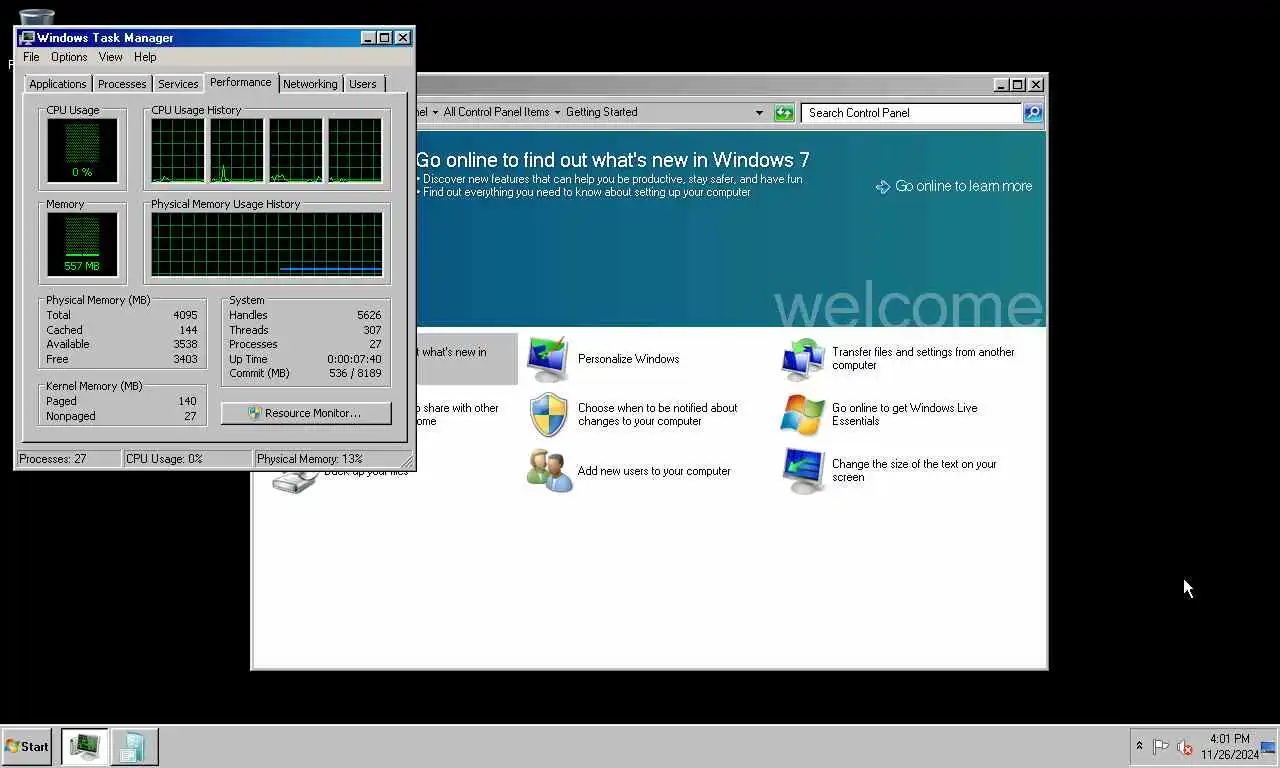Click the taskbar clock showing 4:01 PM
This screenshot has width=1280, height=768.
[x=1229, y=747]
